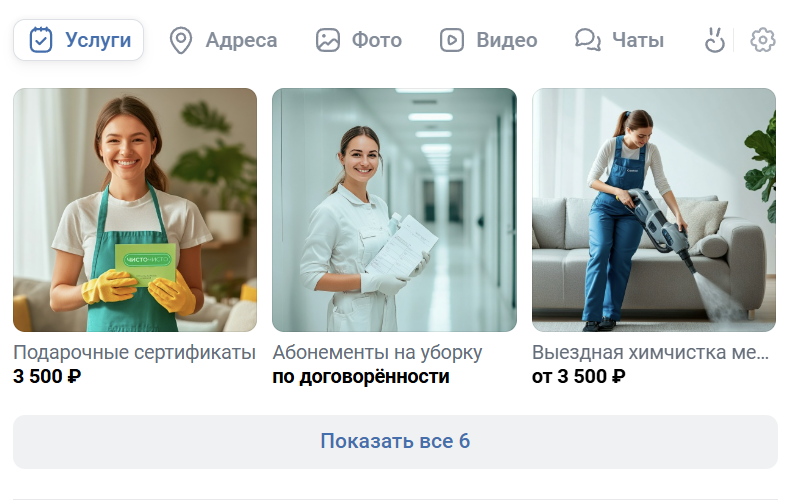805x502 pixels.
Task: Click the bunny-ears icon near settings
Action: [715, 40]
